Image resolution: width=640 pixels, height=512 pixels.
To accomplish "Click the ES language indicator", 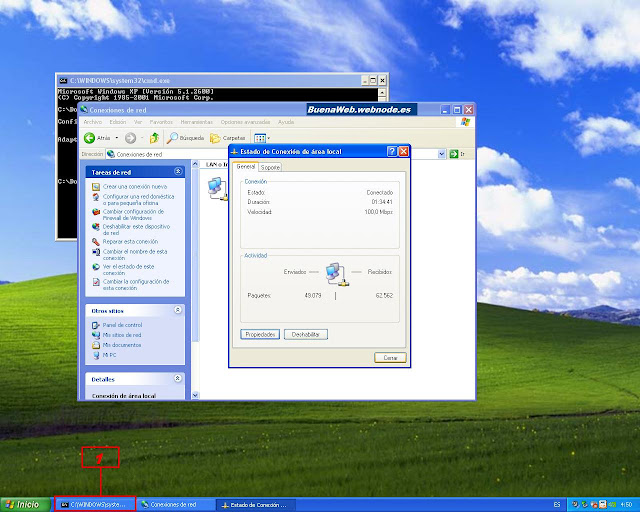I will tap(557, 505).
